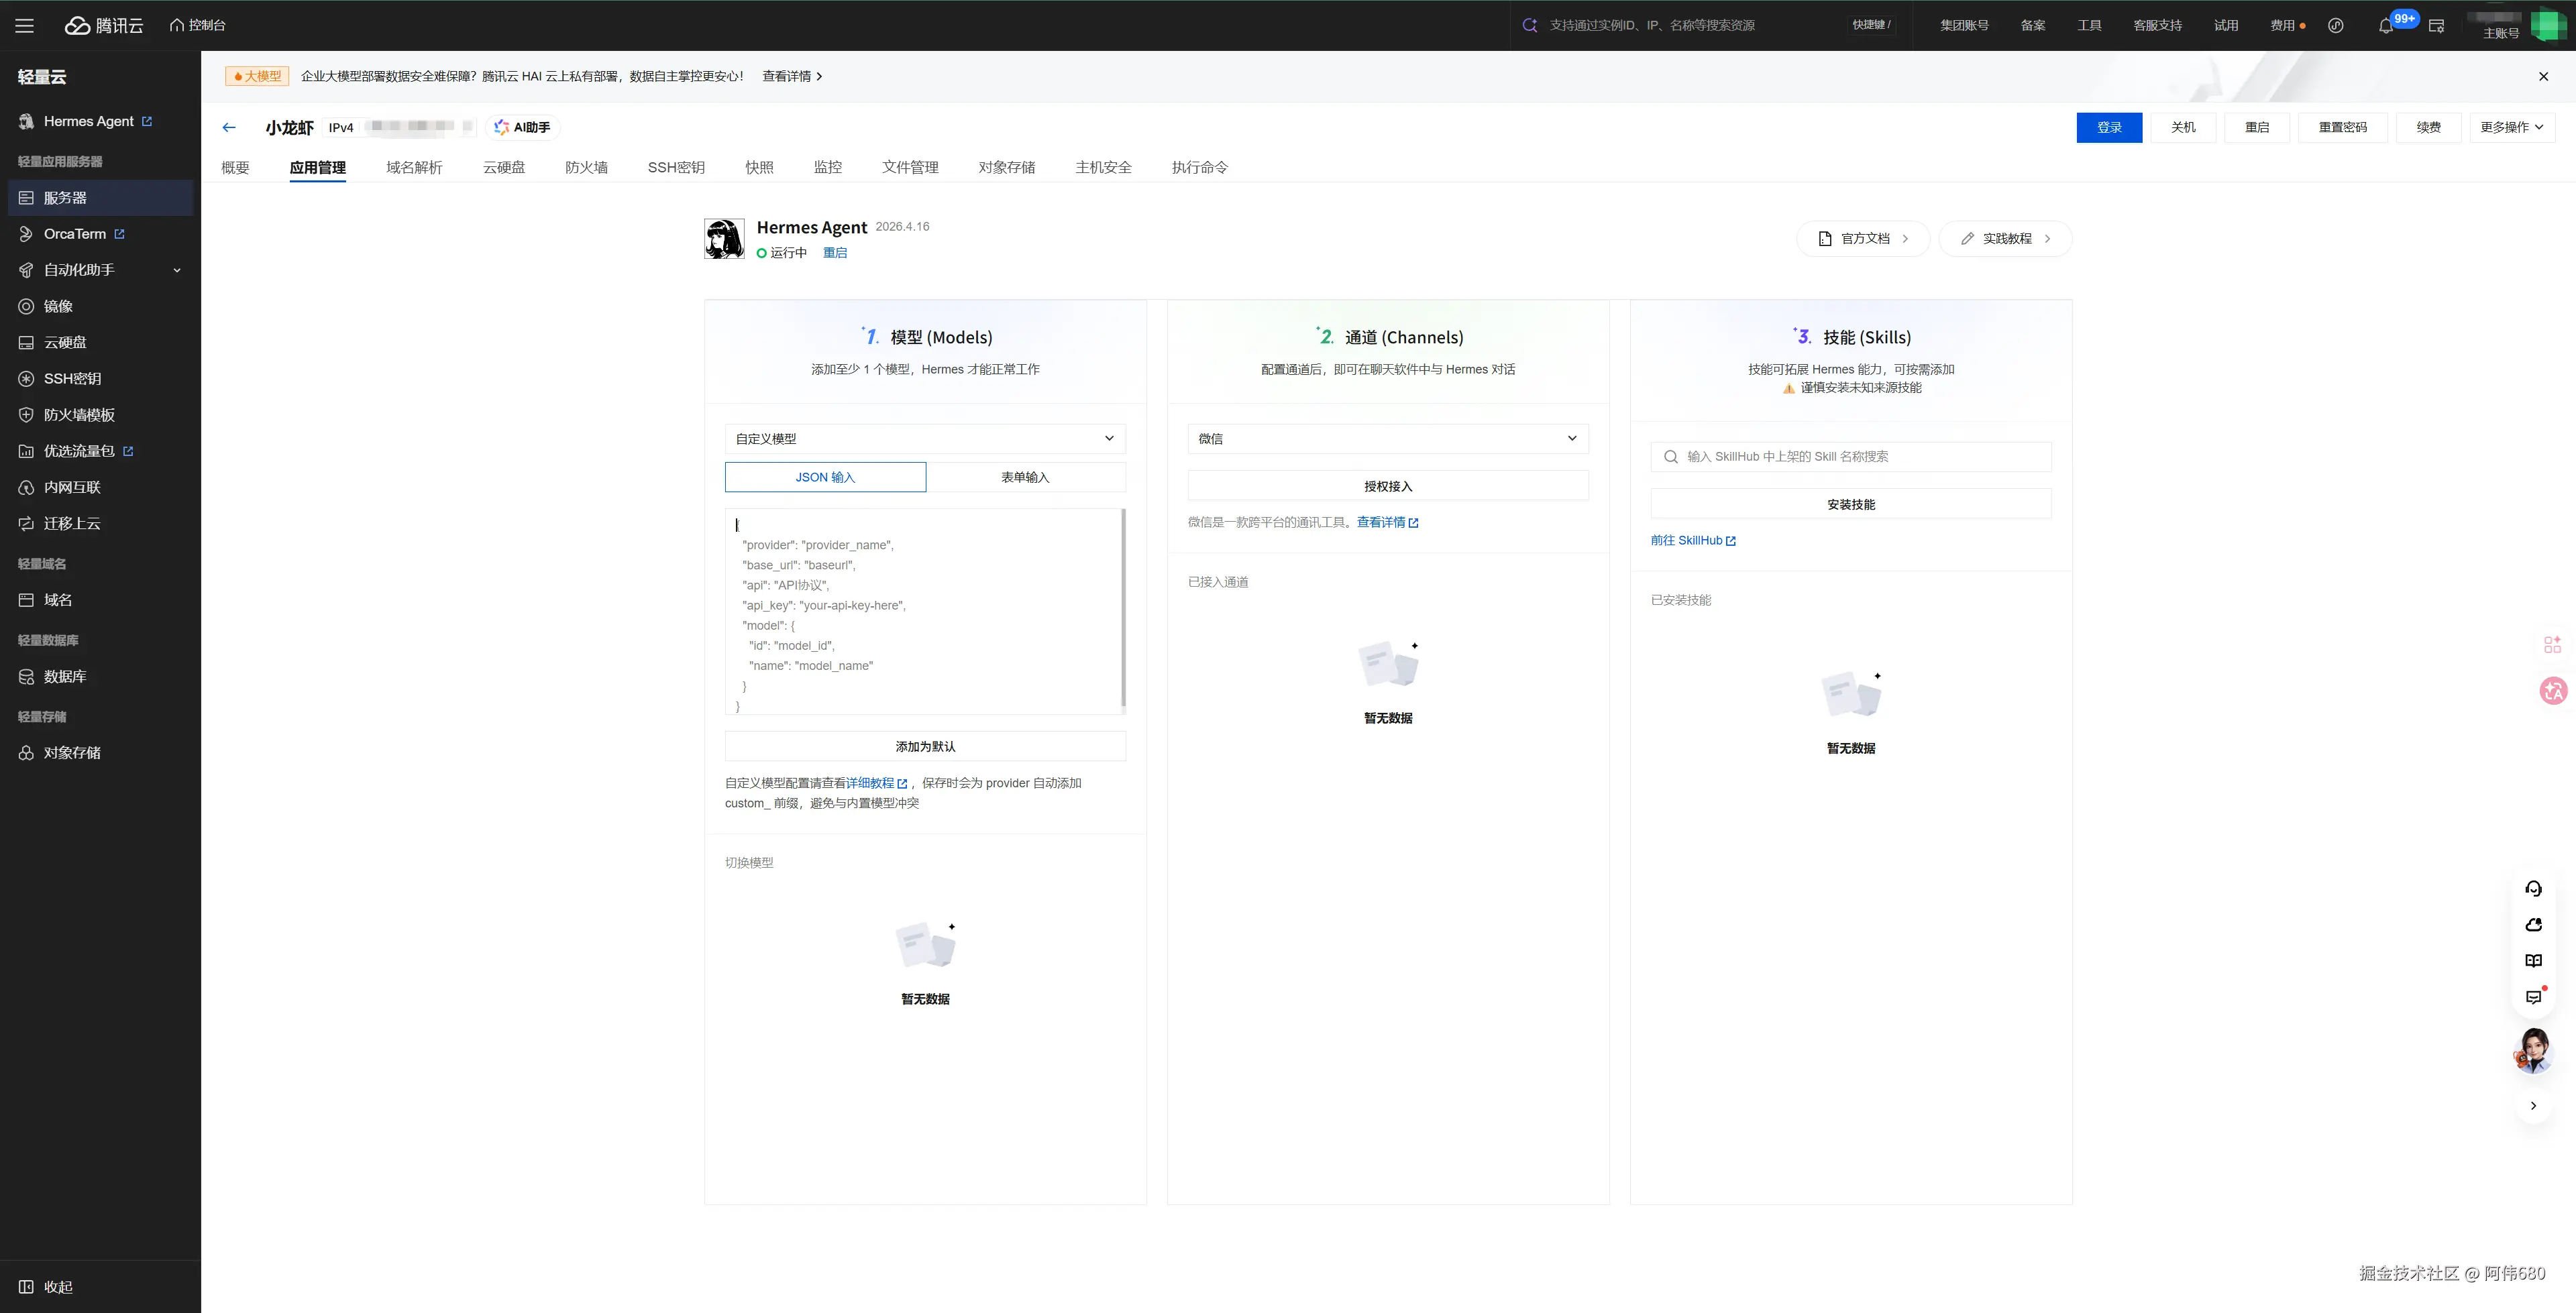Focus the JSON model config text area
This screenshot has width=2576, height=1313.
tap(925, 612)
